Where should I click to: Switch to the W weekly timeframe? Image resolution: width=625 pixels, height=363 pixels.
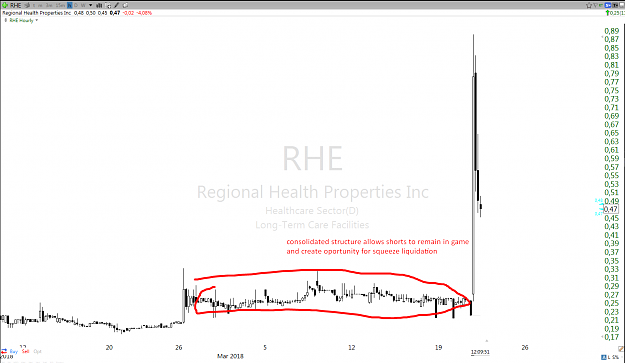point(83,5)
